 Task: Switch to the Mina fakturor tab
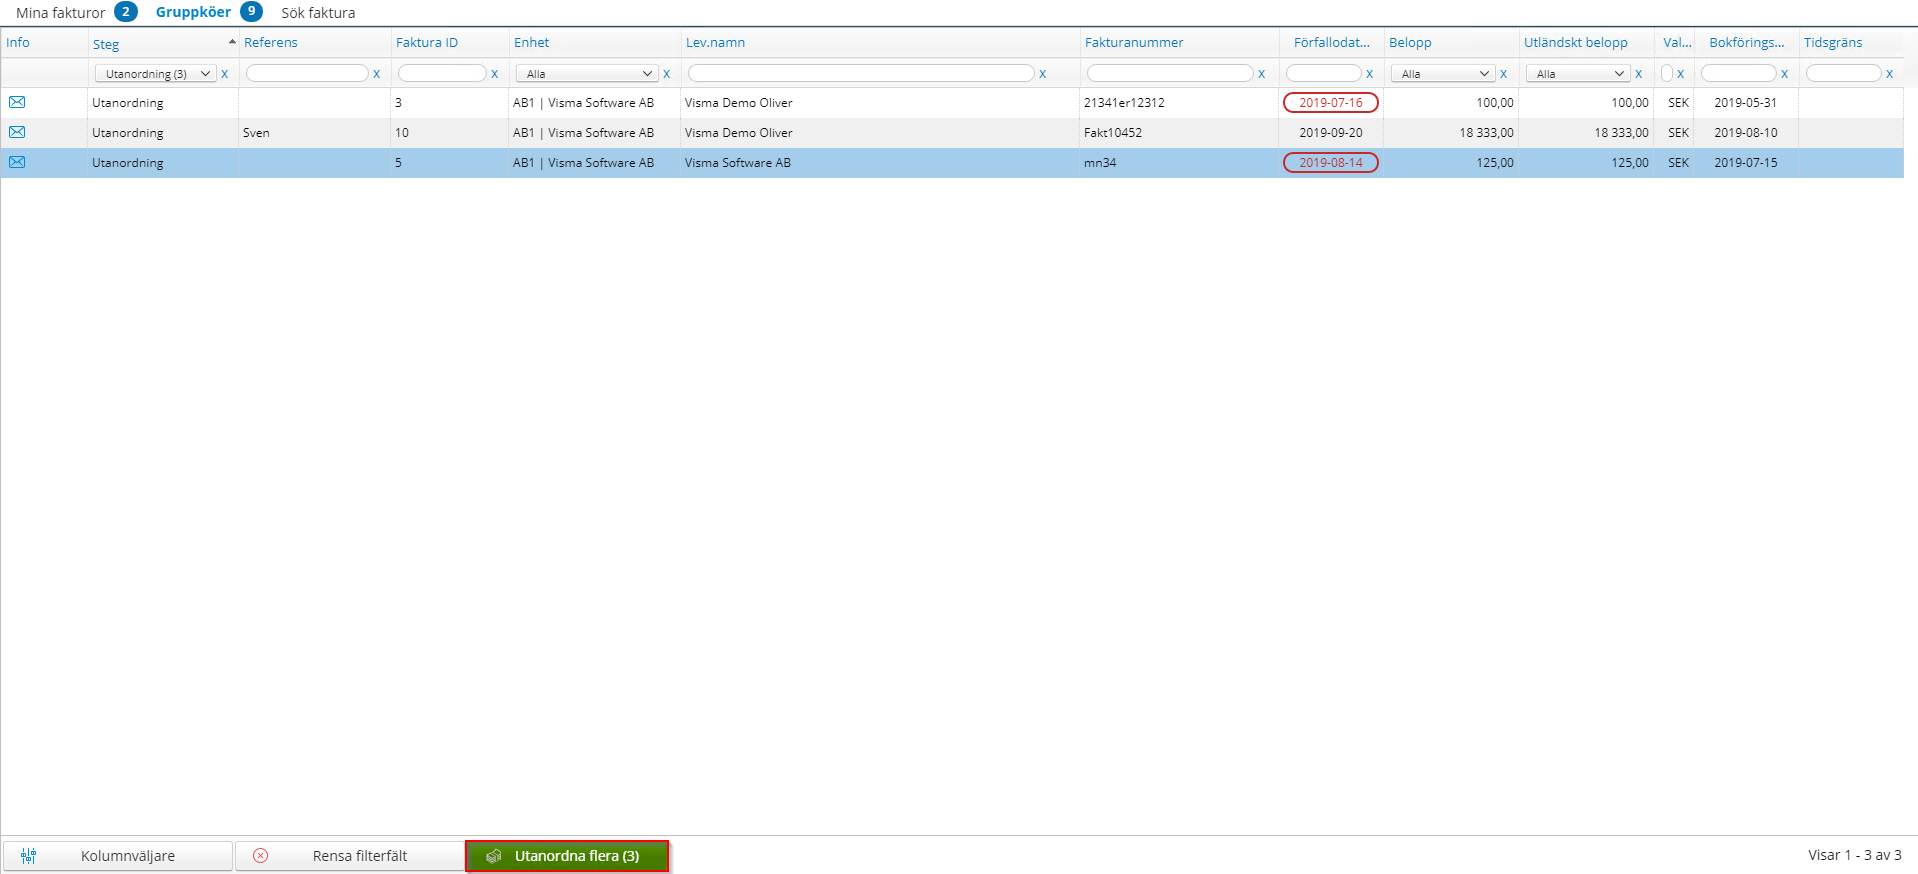pos(60,13)
